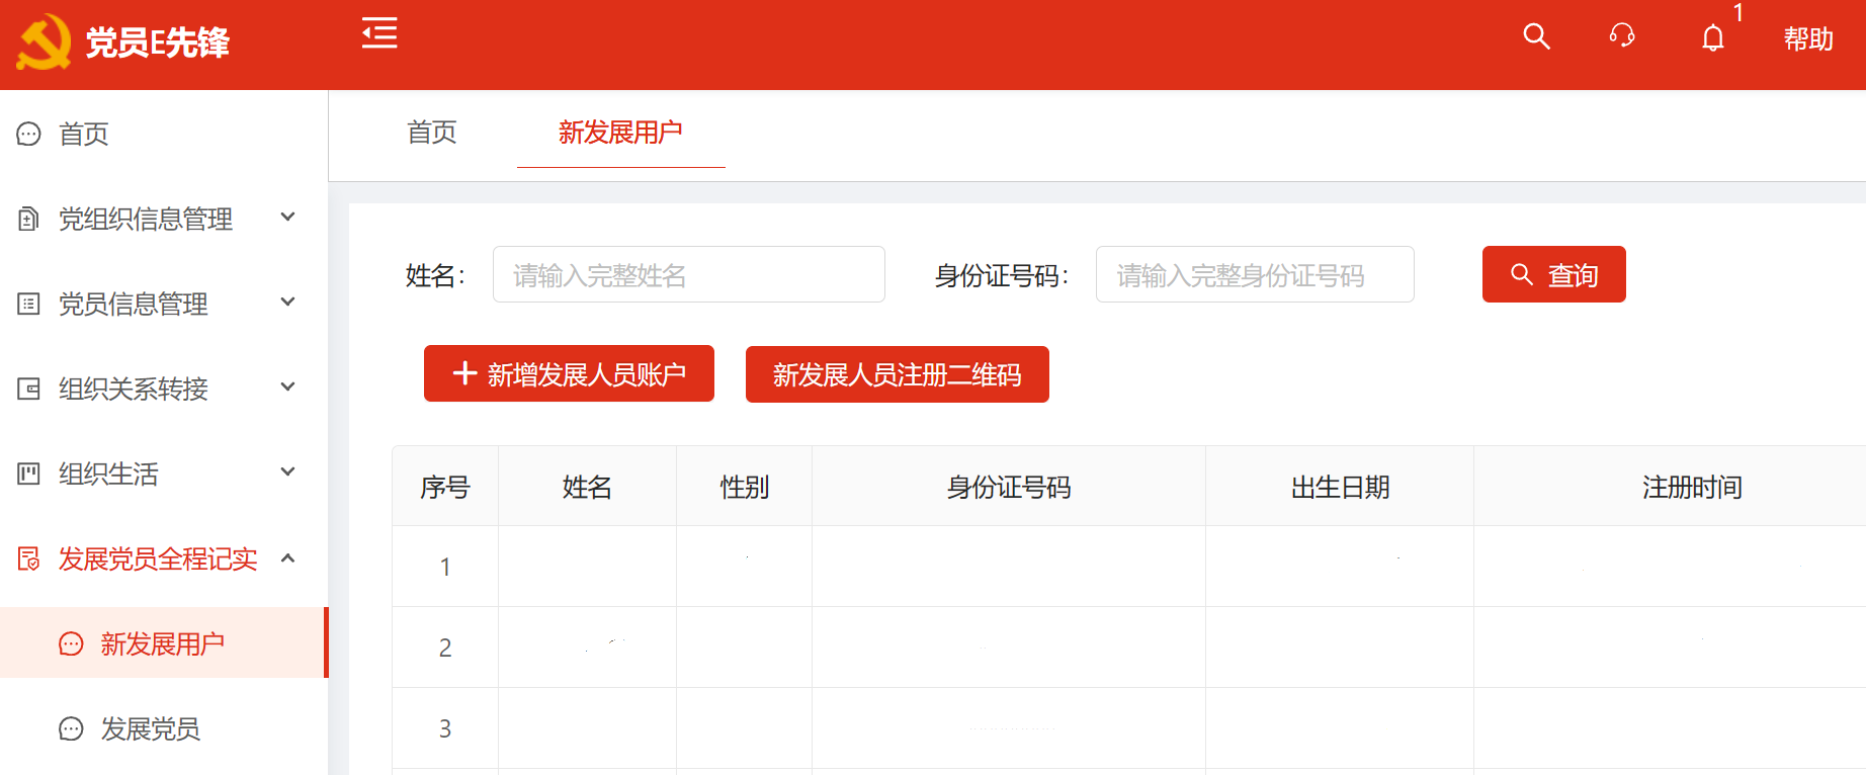Click the 组织生活 sidebar icon
The height and width of the screenshot is (776, 1867).
coord(29,474)
